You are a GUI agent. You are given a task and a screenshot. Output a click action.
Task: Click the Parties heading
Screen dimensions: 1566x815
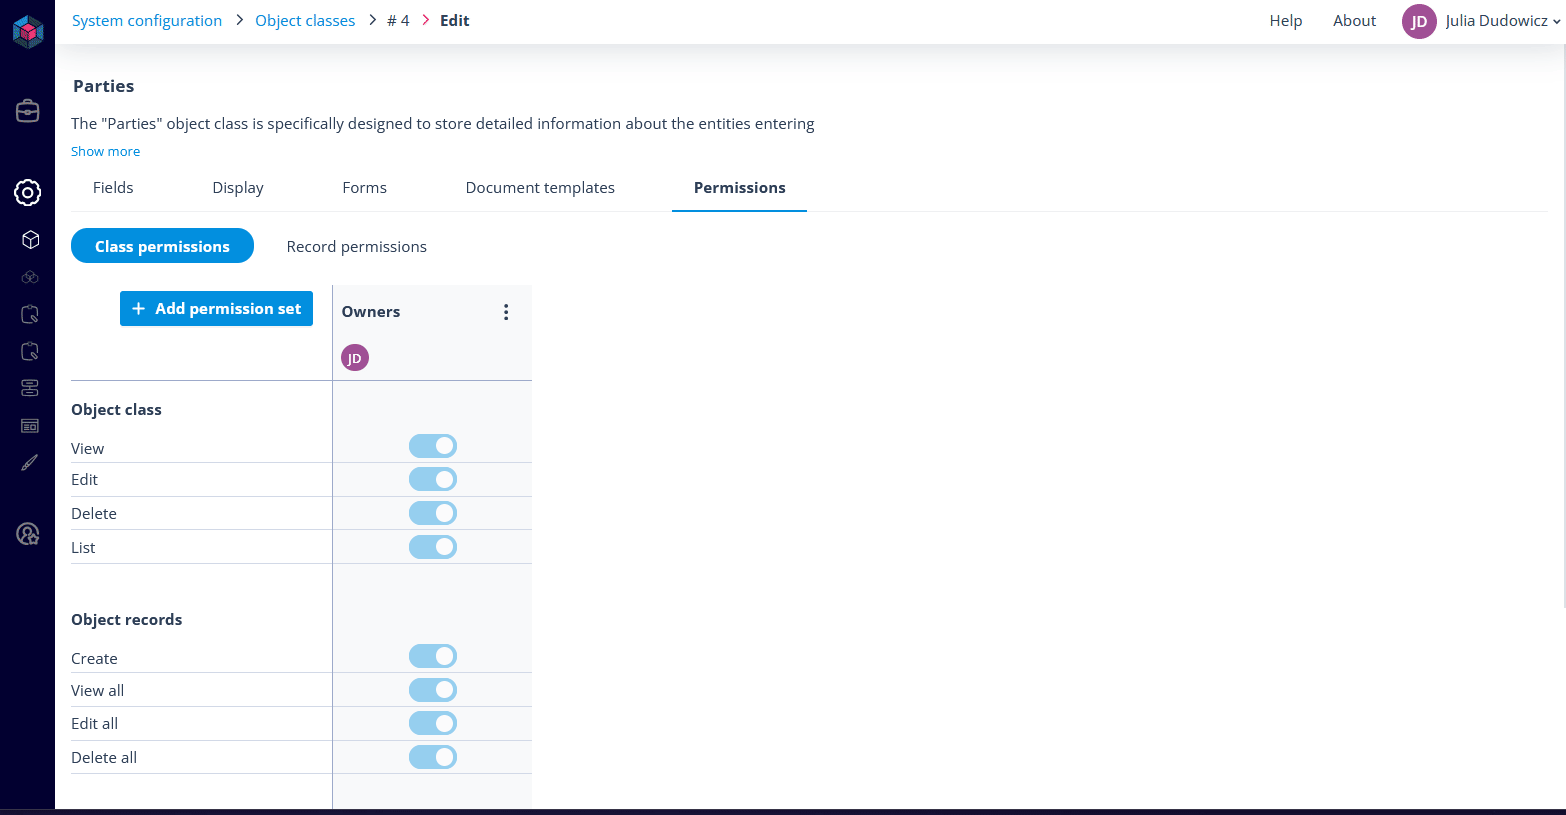[x=104, y=86]
